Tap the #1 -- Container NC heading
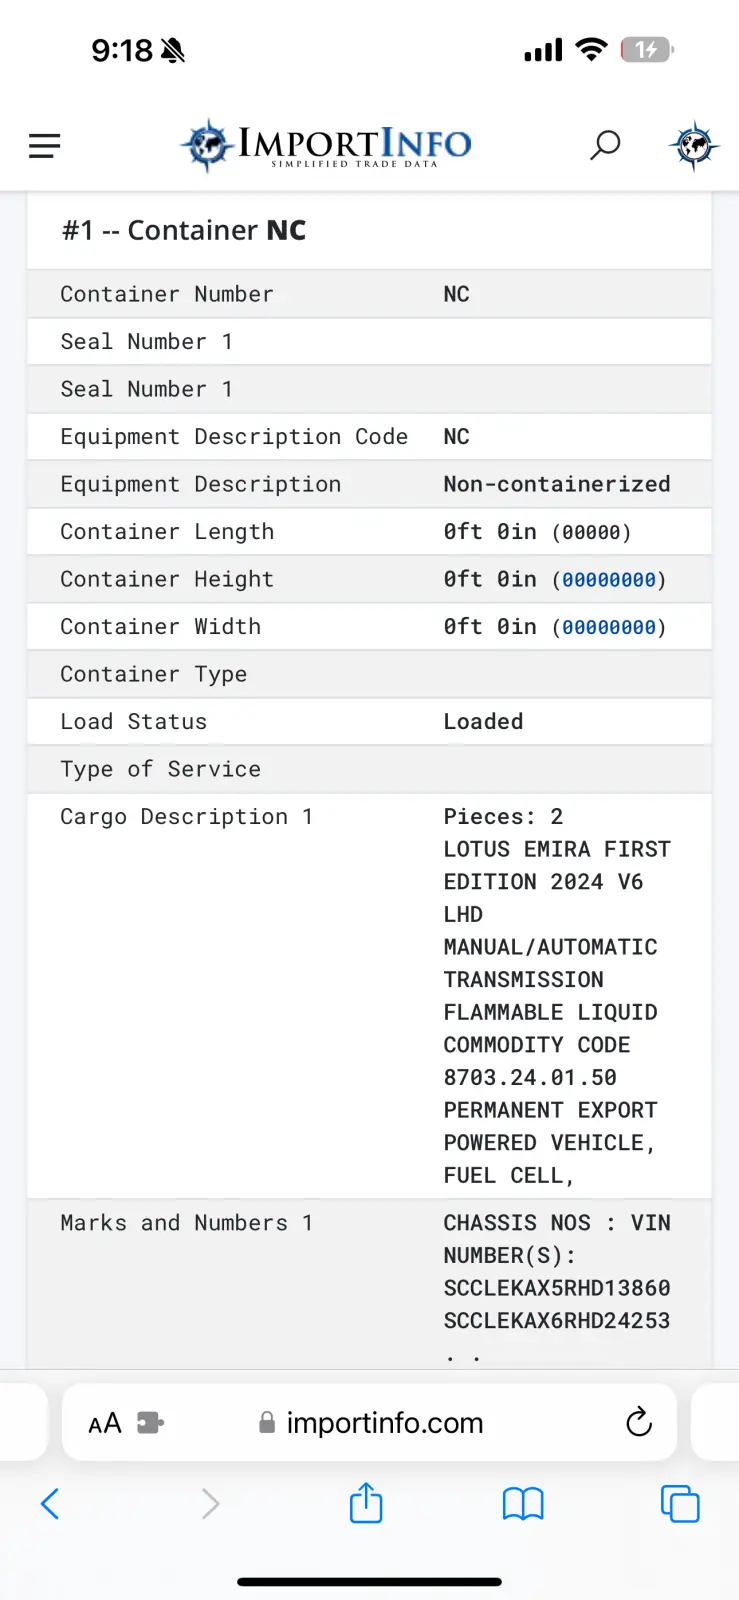Image resolution: width=739 pixels, height=1600 pixels. [184, 231]
